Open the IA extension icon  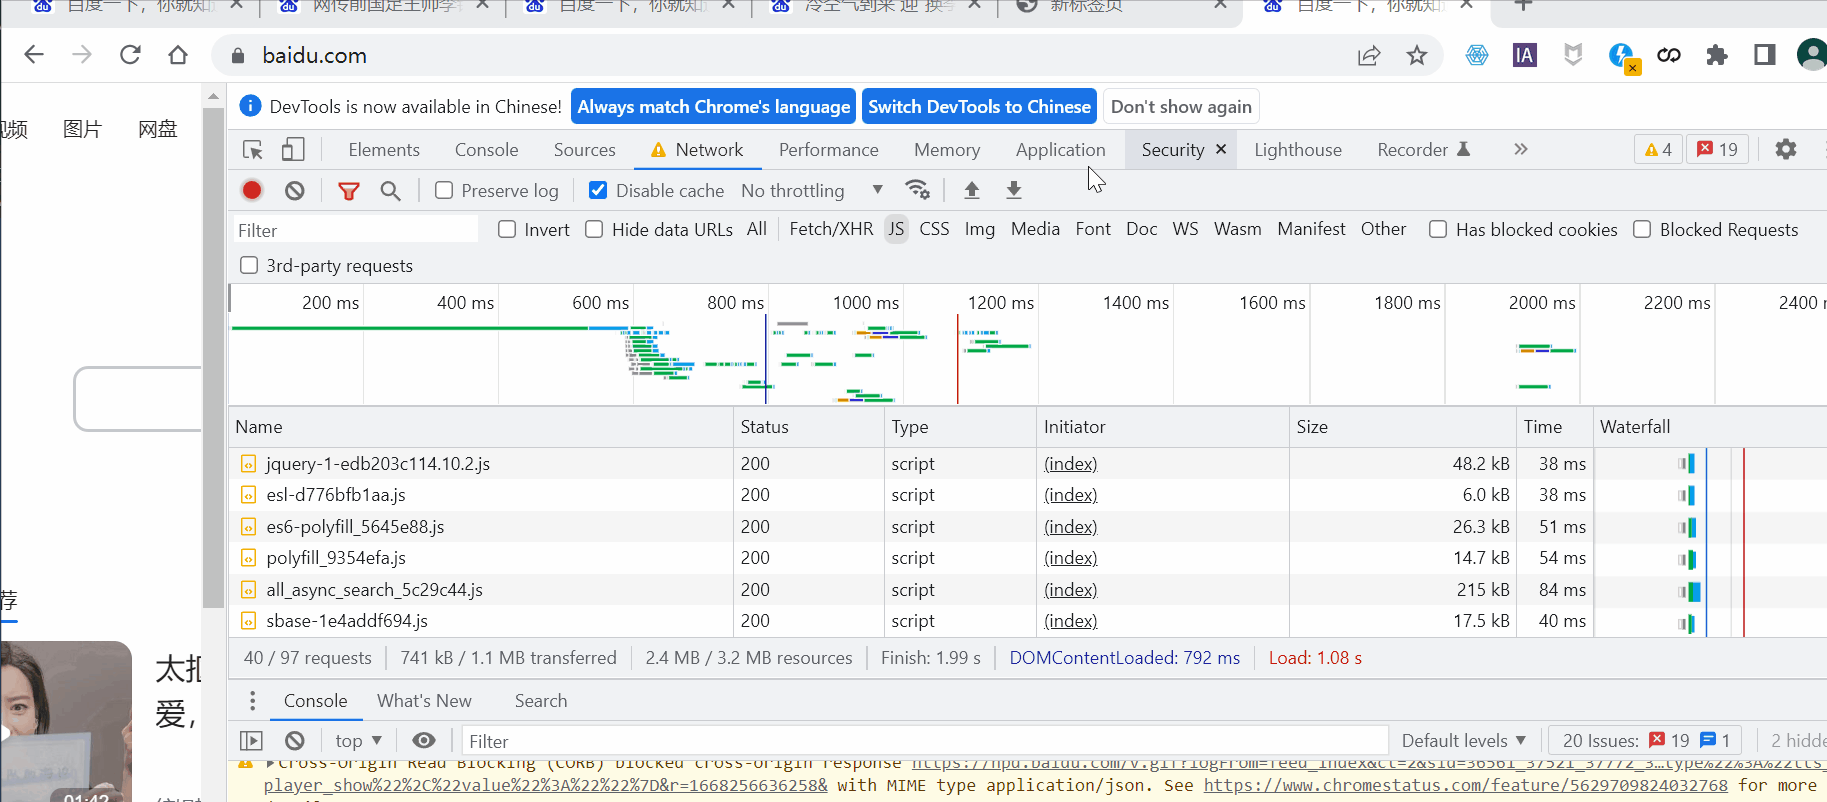[1525, 55]
